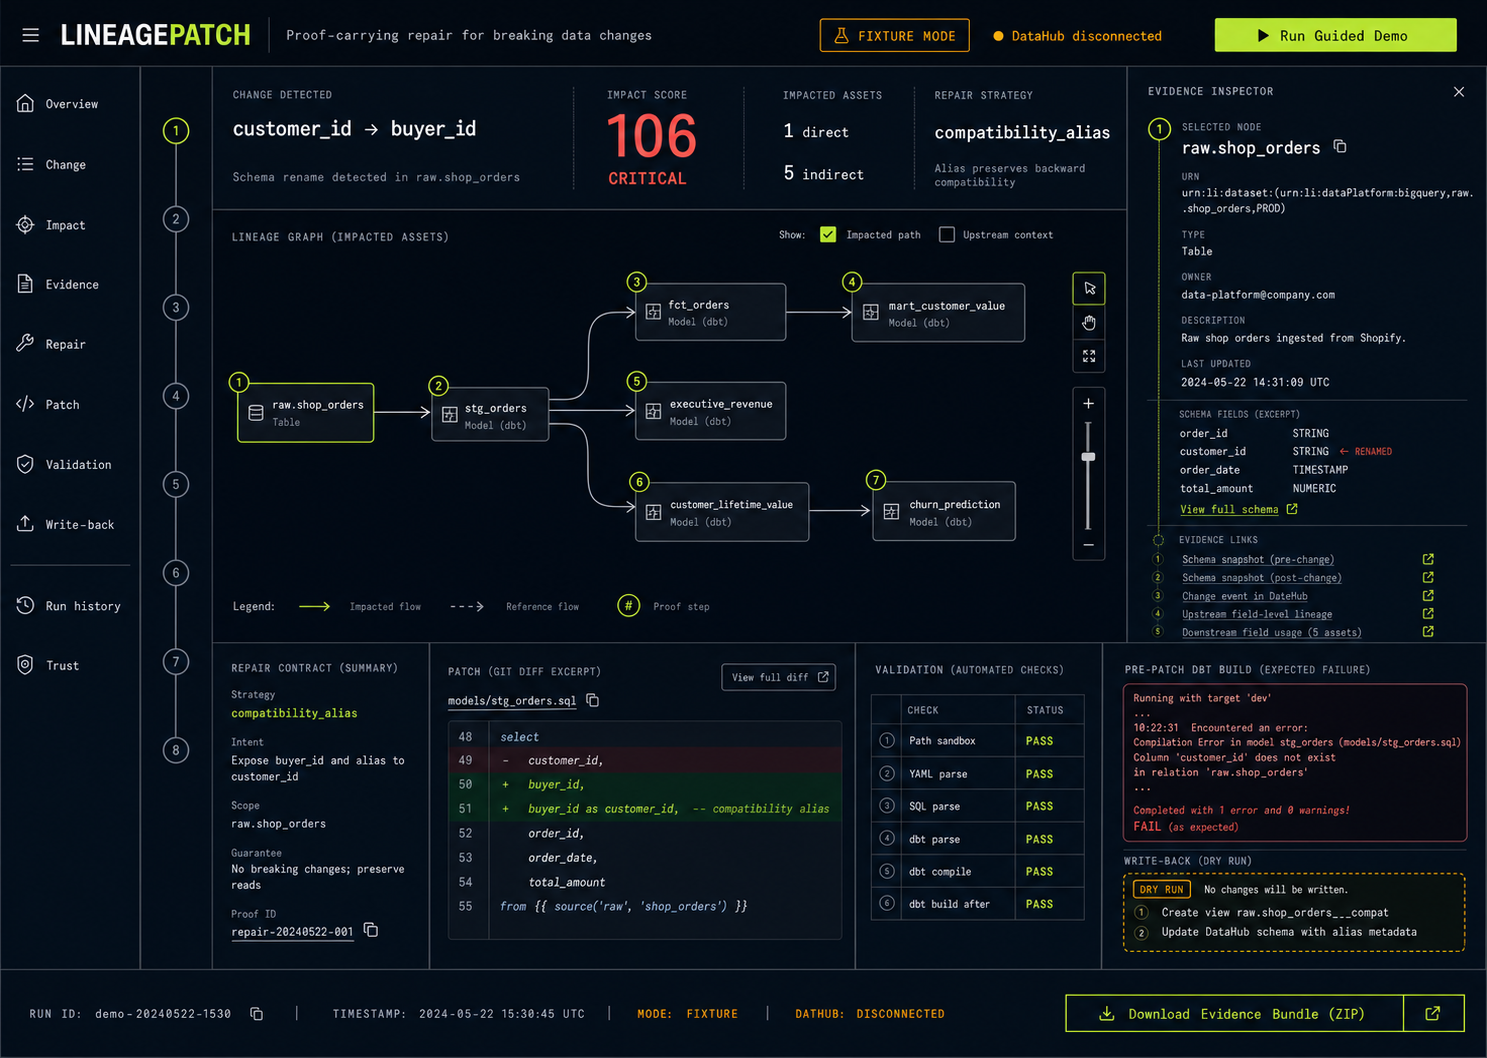Copy the raw.shop_orders node name
Screen dimensions: 1487x1058
pos(1340,147)
